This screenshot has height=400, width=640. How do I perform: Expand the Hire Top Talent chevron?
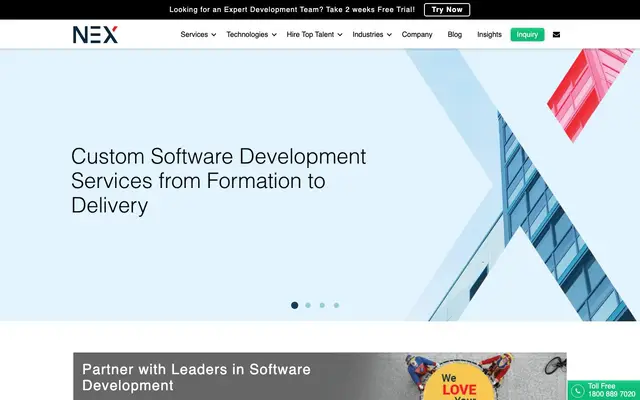[340, 35]
